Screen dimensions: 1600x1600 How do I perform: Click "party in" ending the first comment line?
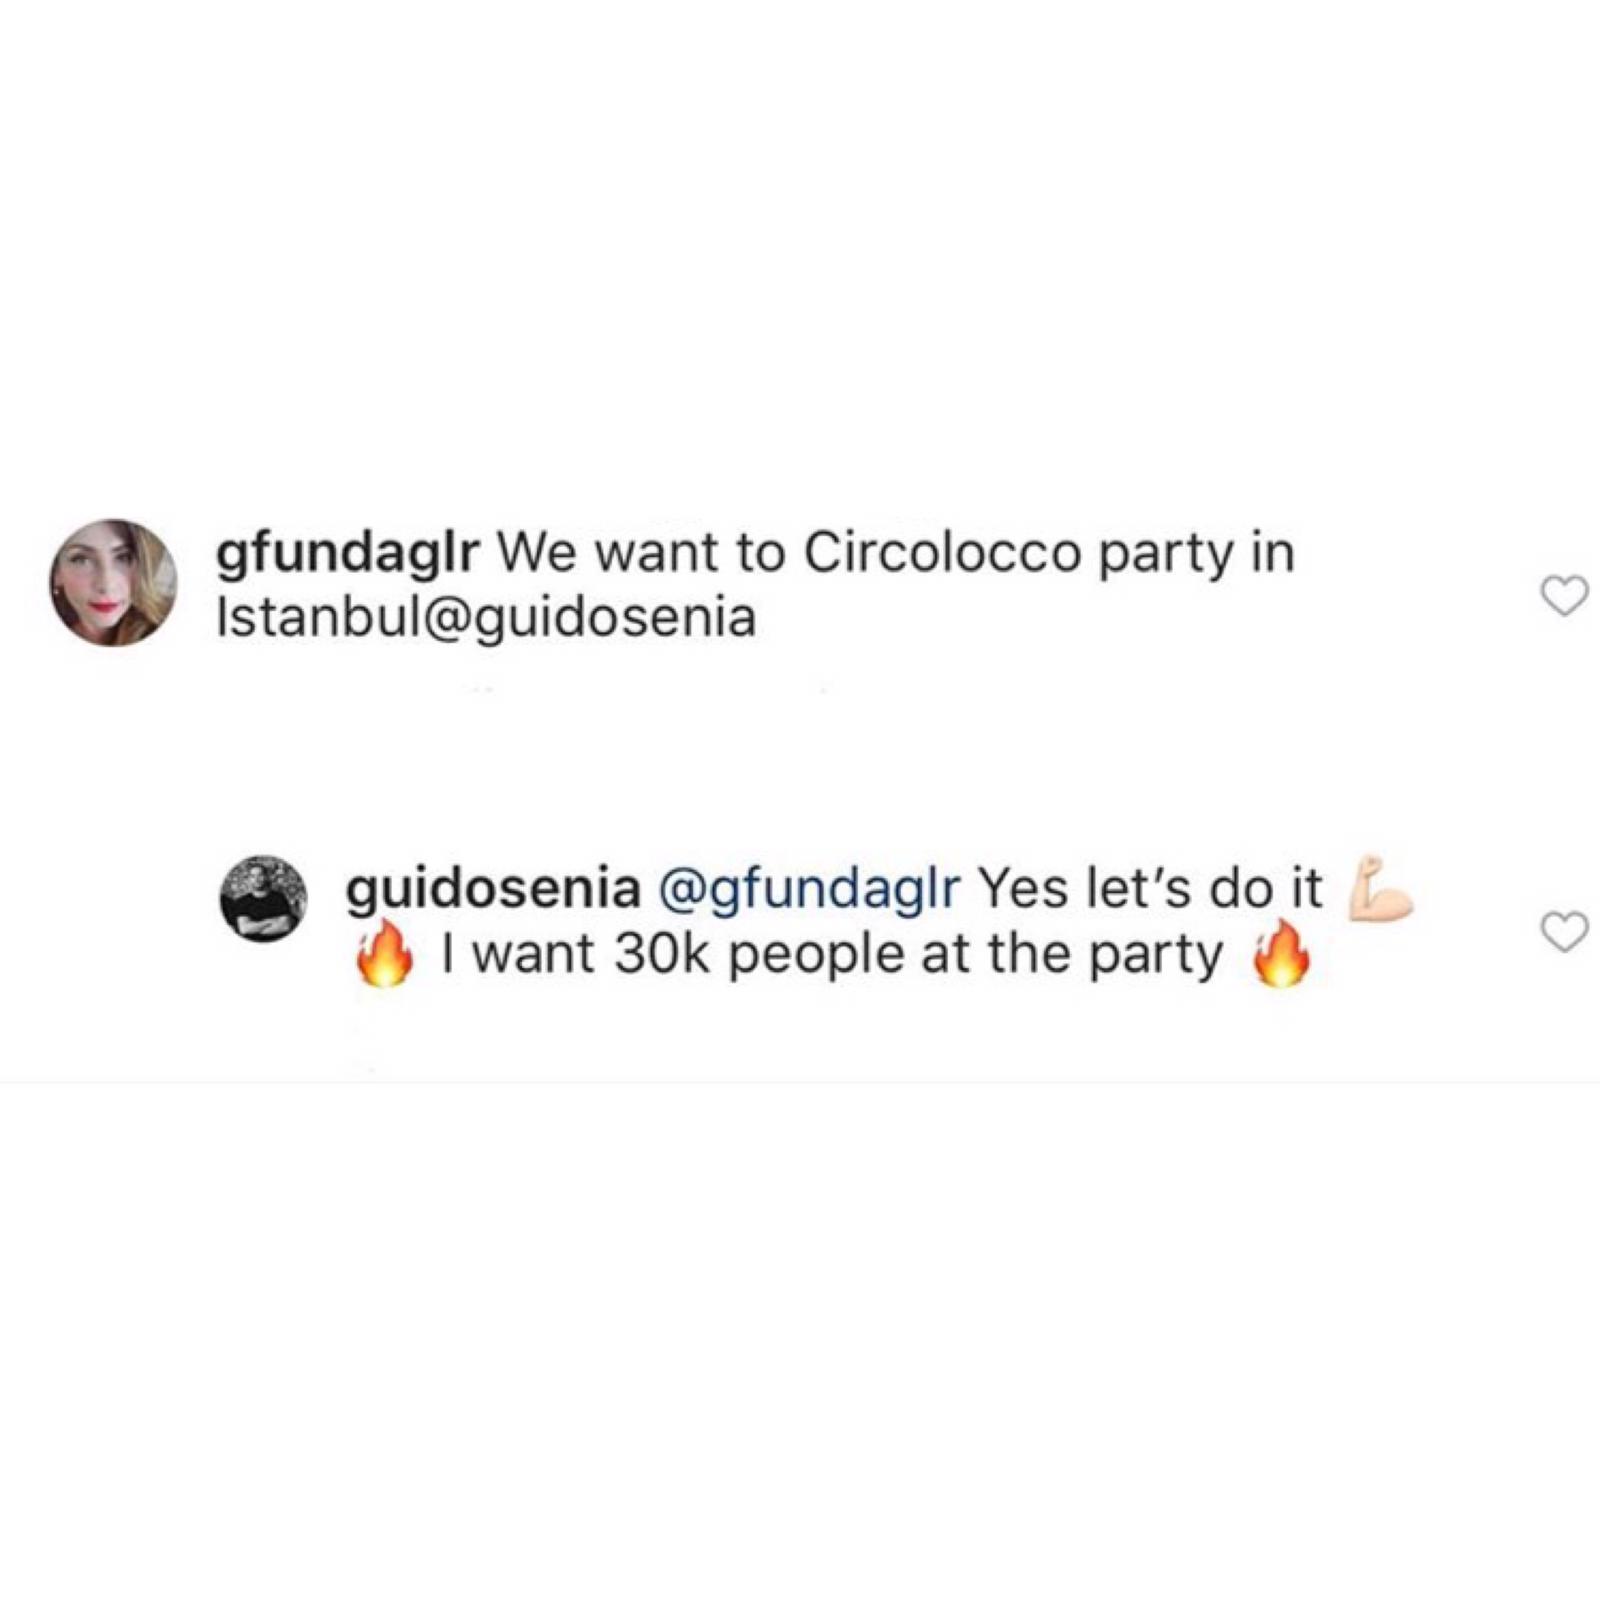1196,554
